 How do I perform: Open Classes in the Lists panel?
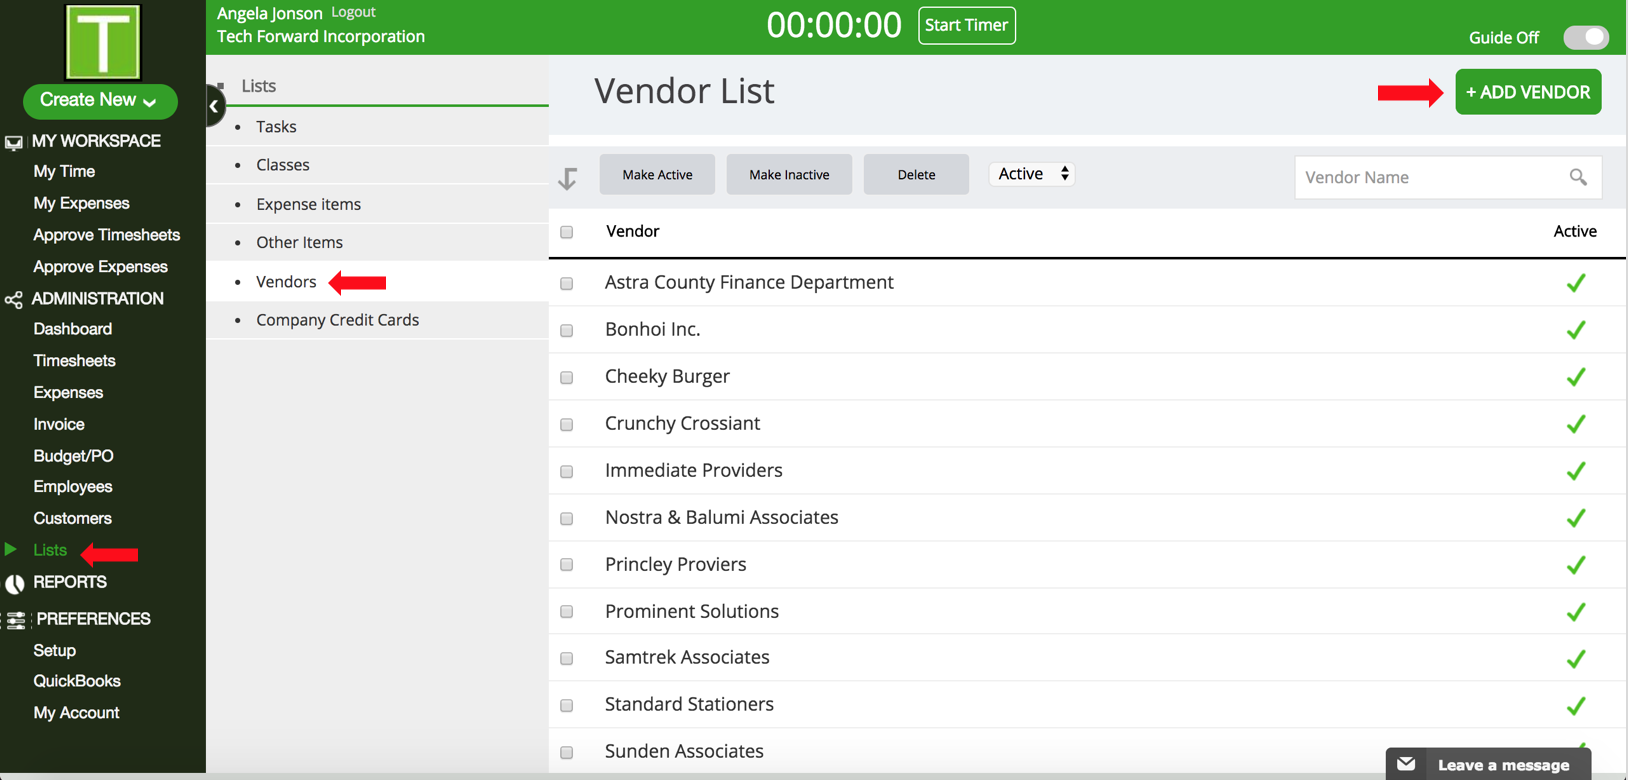click(283, 165)
